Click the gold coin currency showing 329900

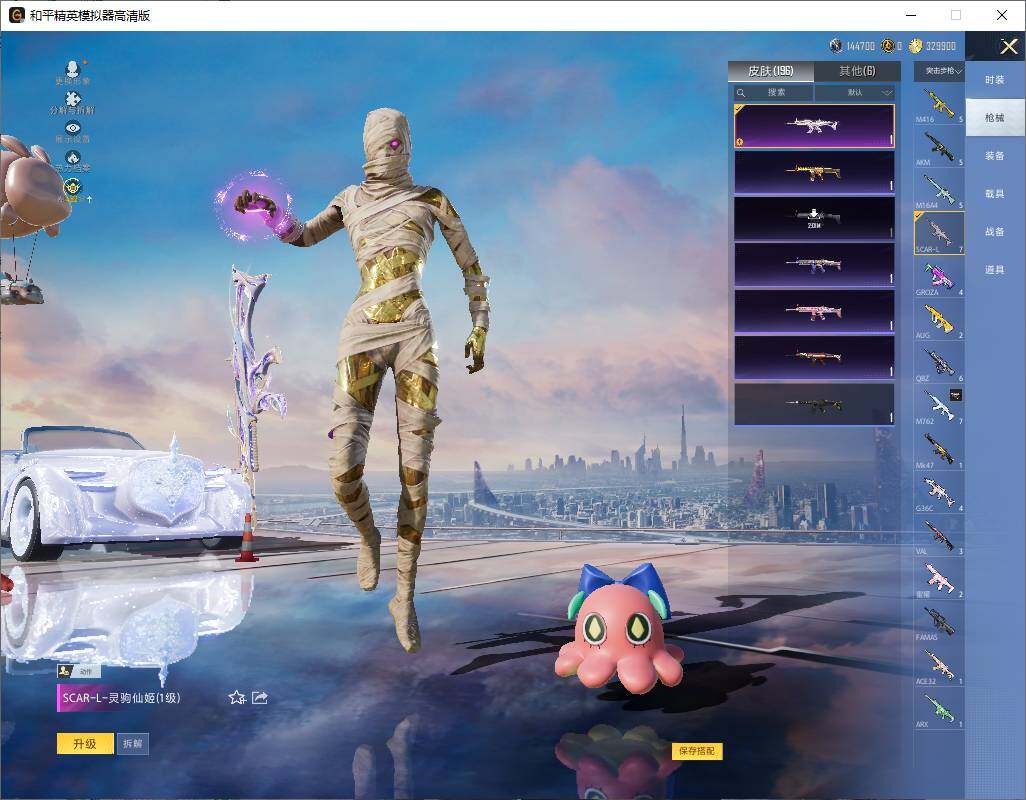[x=915, y=45]
